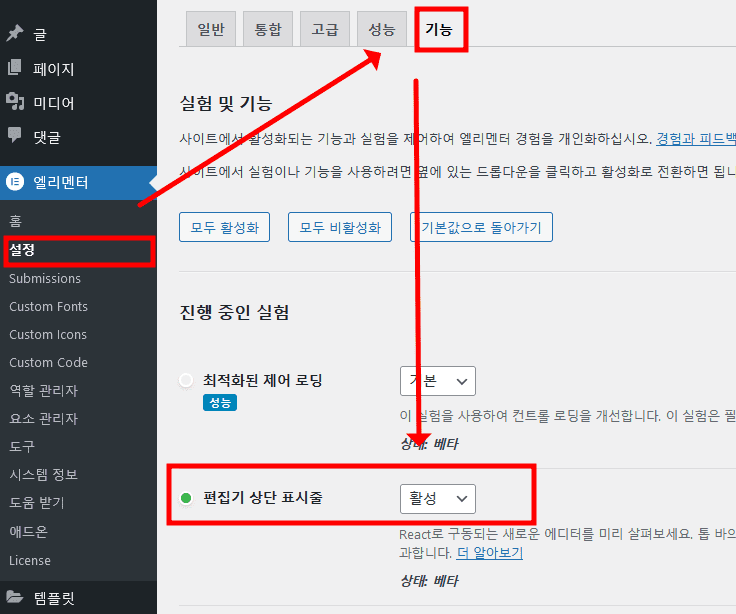Click the comment bubble icon next to 댓글
736x614 pixels.
(15, 135)
